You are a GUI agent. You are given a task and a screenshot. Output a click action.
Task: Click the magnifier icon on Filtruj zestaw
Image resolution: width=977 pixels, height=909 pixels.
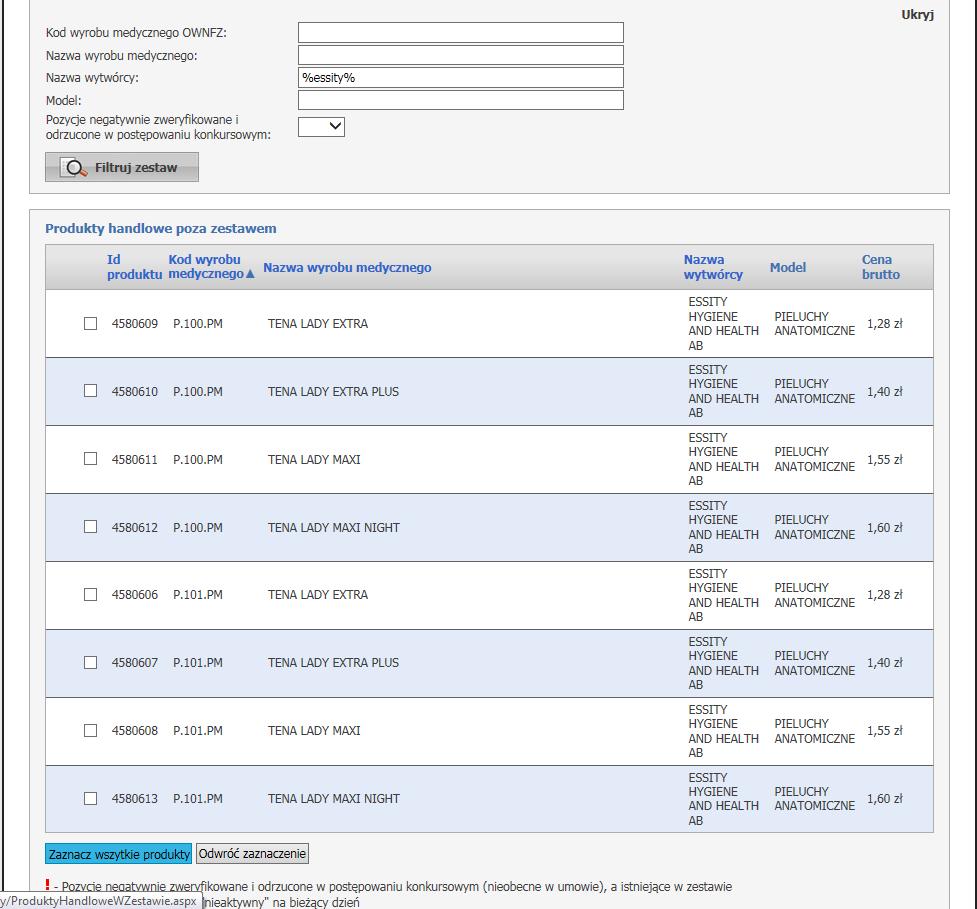[75, 168]
